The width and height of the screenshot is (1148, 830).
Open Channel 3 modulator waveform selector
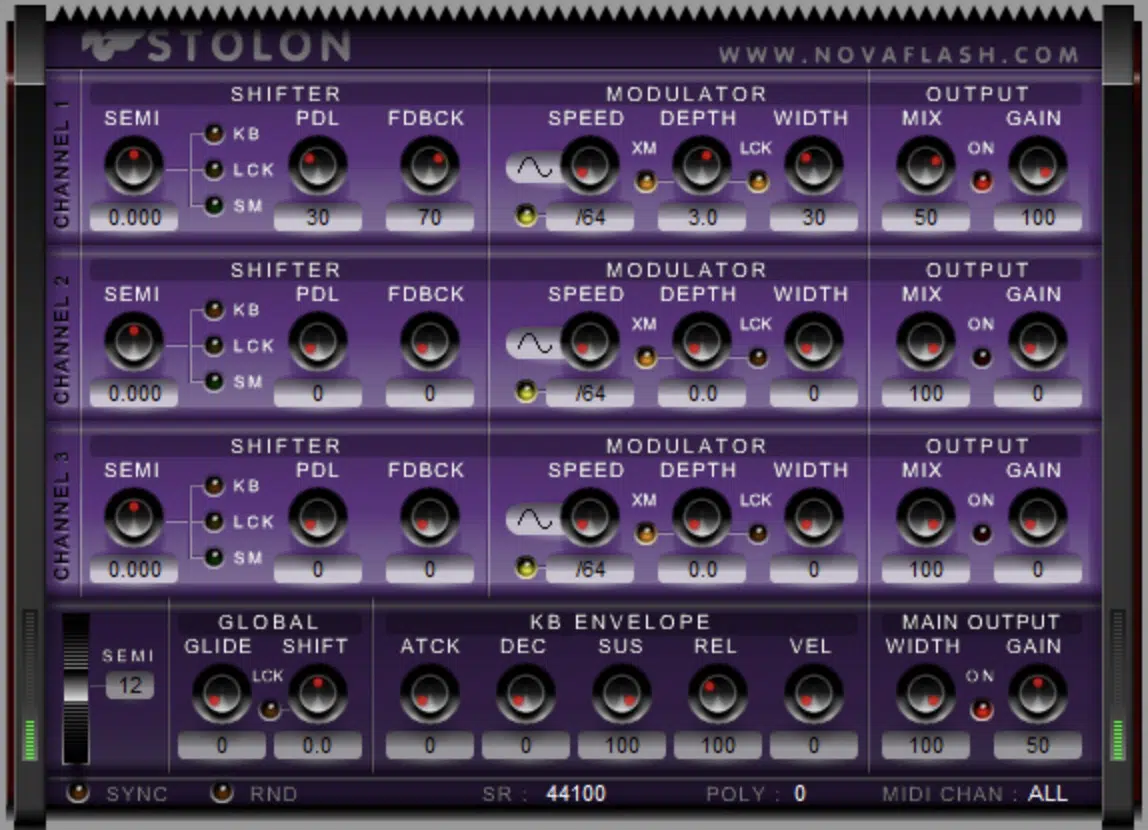tap(534, 520)
